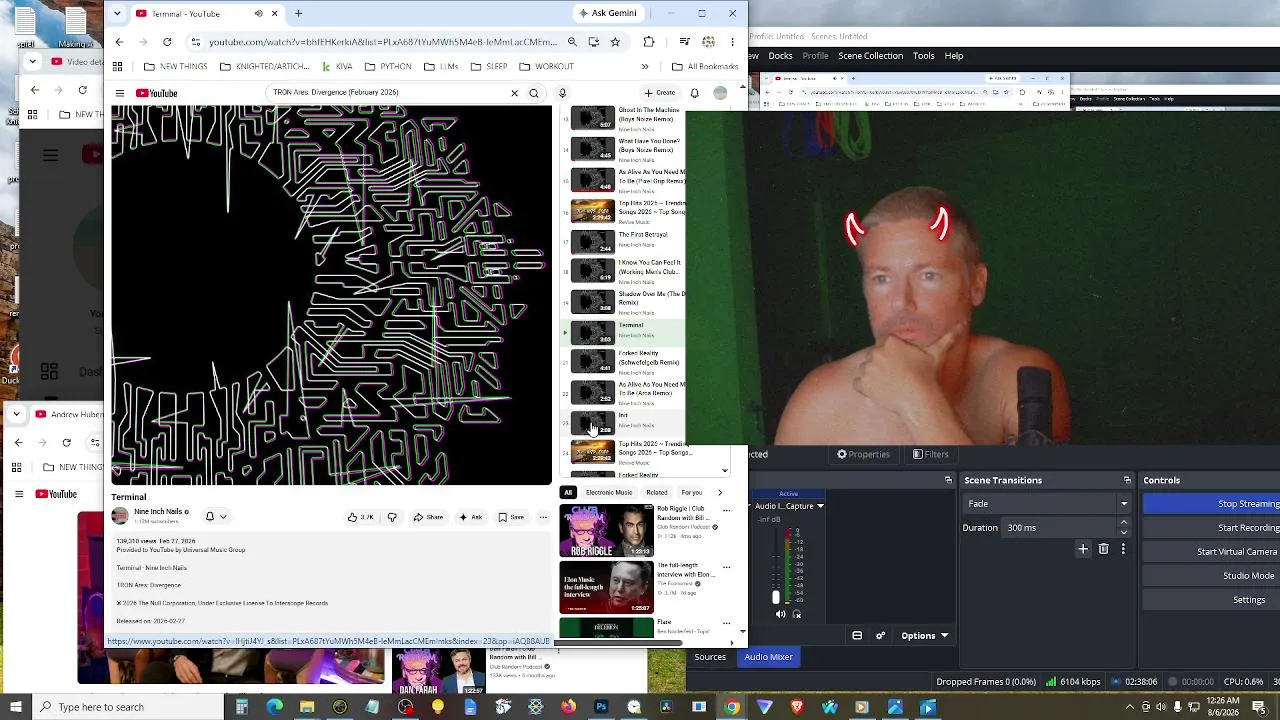The height and width of the screenshot is (720, 1280).
Task: Click the YouTube logo home link
Action: (157, 93)
